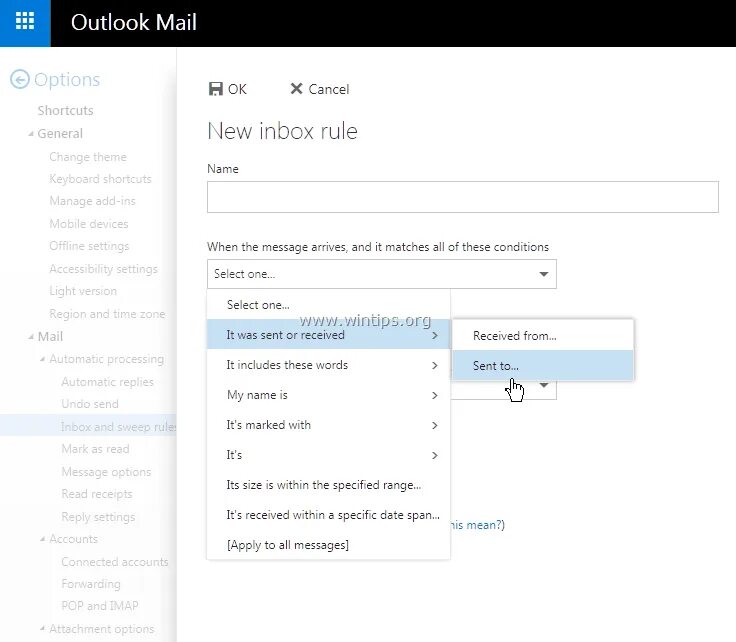Choose 'Select one...' in the dropdown list
The height and width of the screenshot is (642, 736).
328,305
